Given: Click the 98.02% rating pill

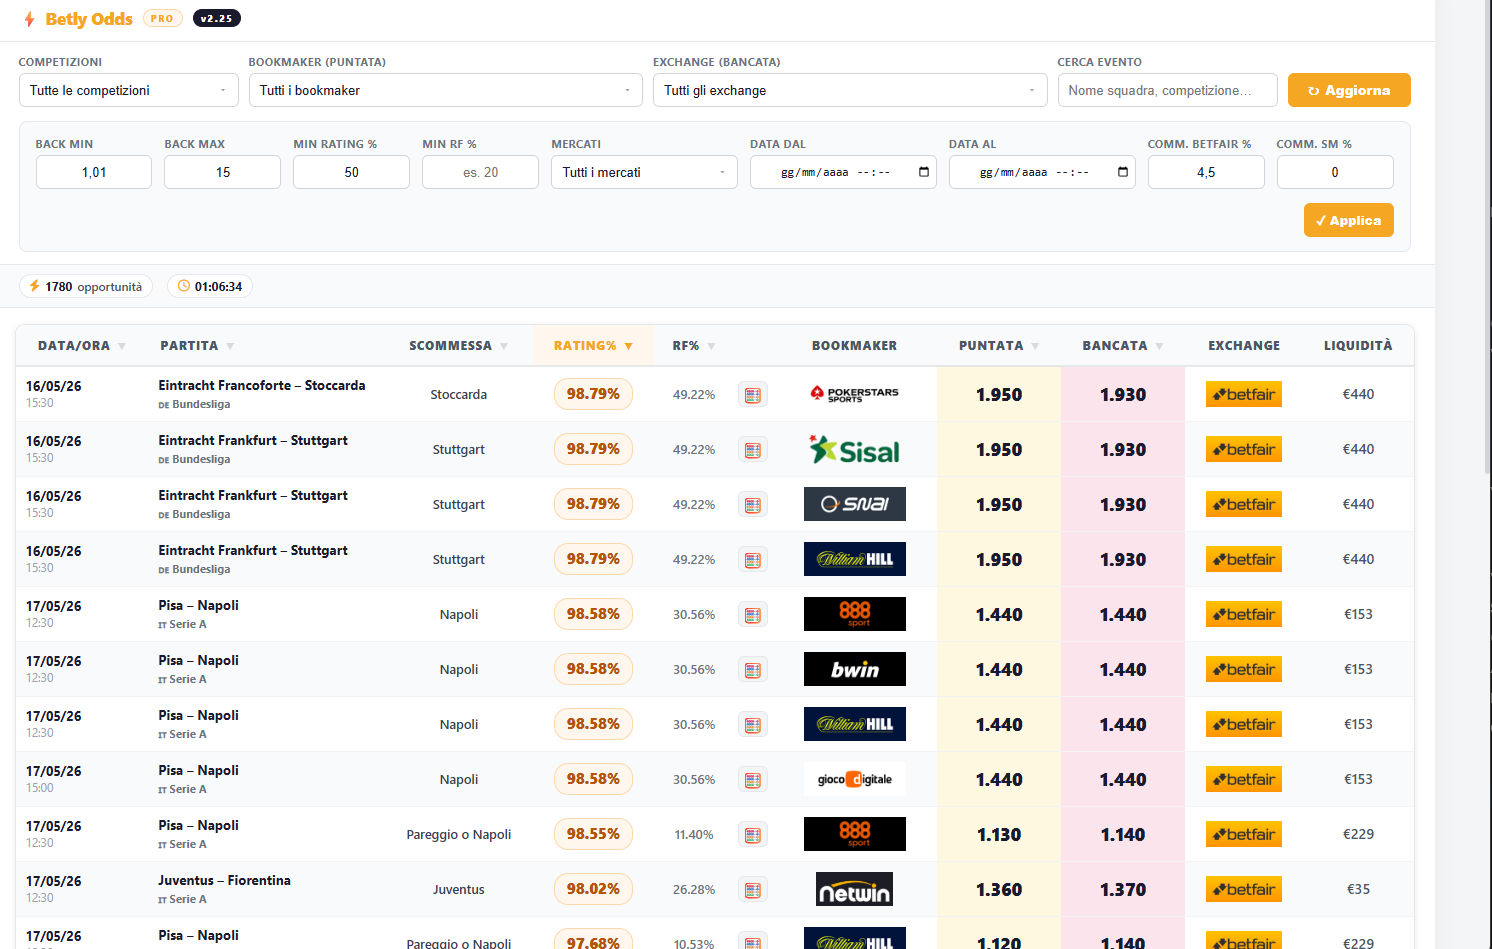Looking at the screenshot, I should pos(593,889).
